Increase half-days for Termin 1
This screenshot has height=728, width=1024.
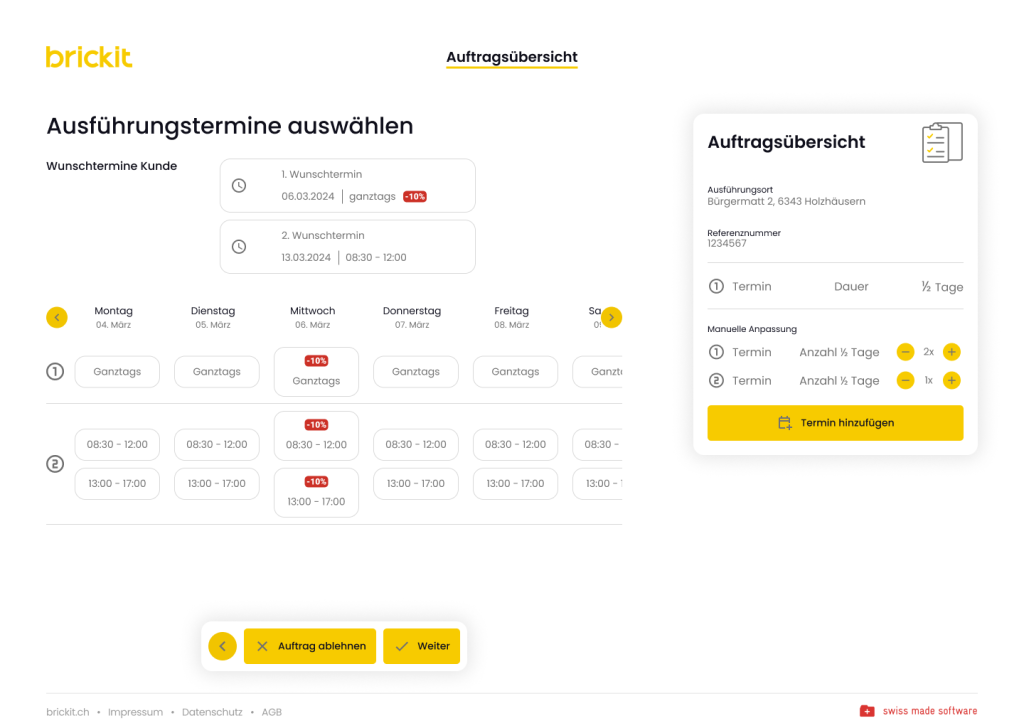point(952,352)
